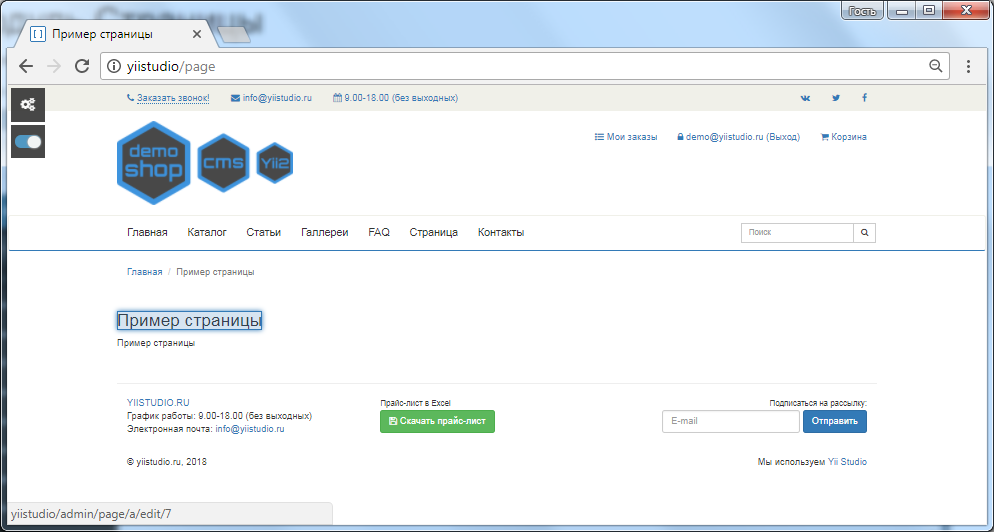Open the Facebook social icon
Viewport: 994px width, 532px height.
point(864,98)
